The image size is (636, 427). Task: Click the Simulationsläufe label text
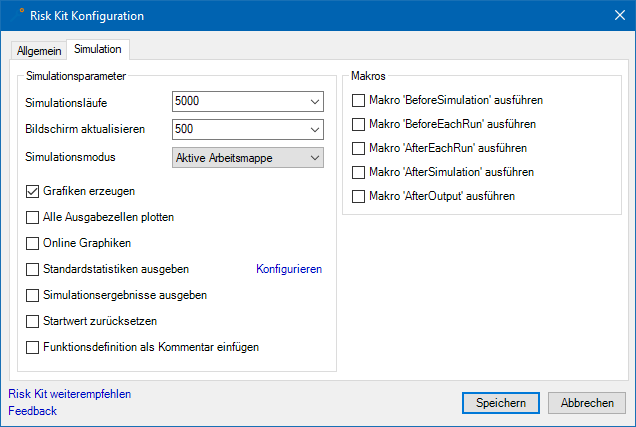click(66, 103)
